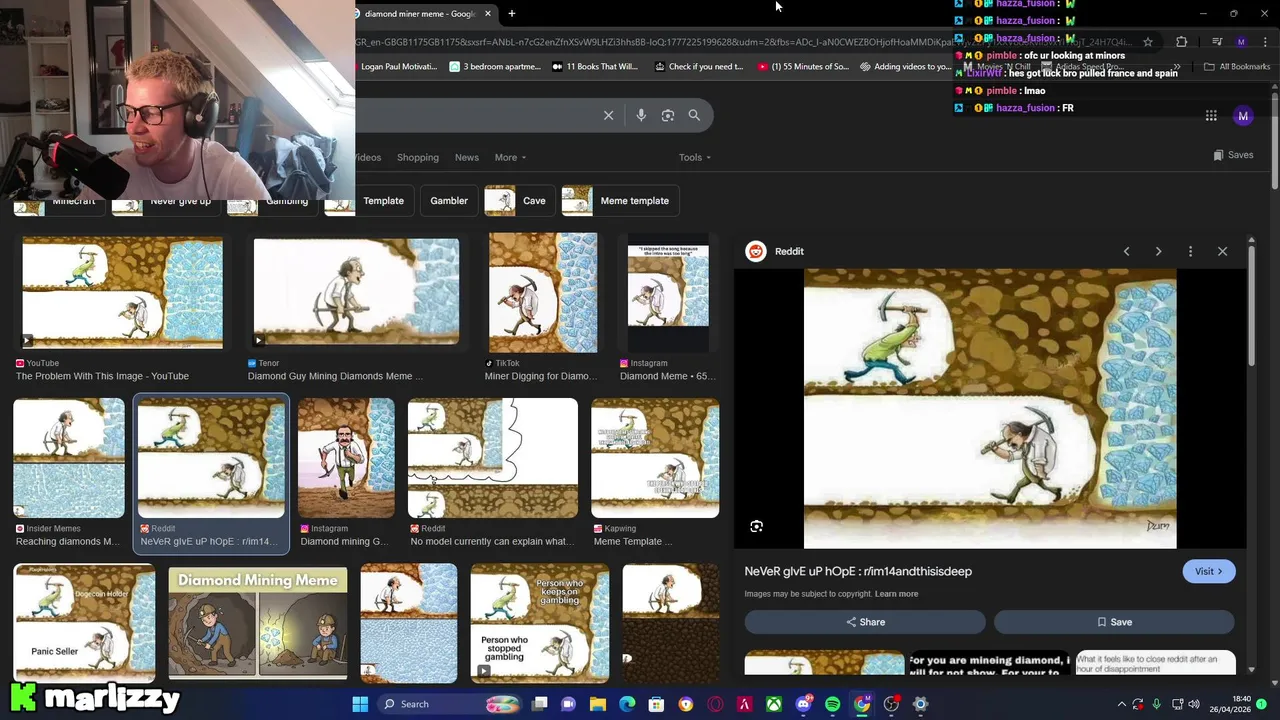The height and width of the screenshot is (720, 1280).
Task: Open Microsoft Store from the taskbar
Action: [x=656, y=704]
